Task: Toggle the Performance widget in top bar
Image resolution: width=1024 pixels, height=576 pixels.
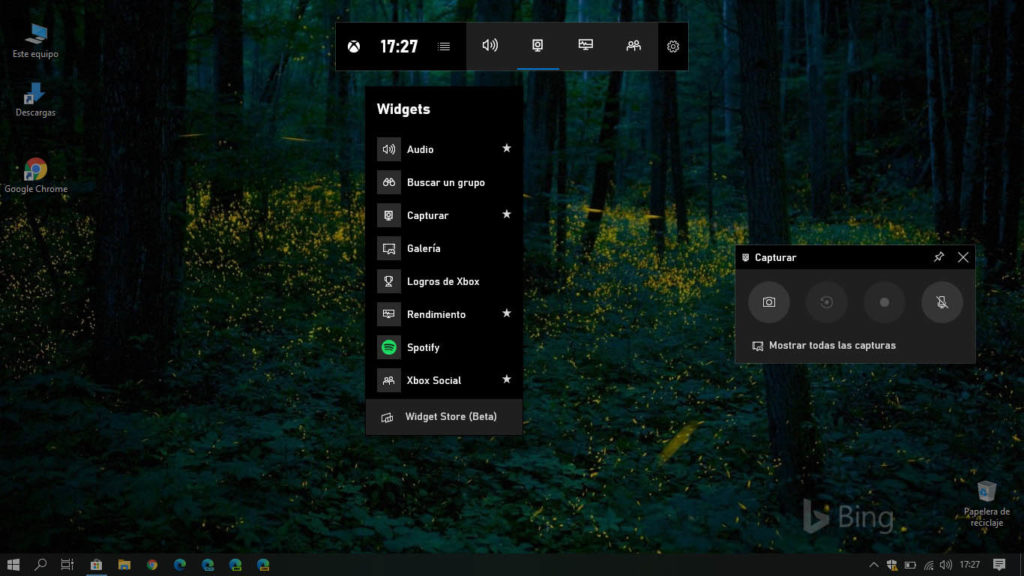Action: [x=586, y=46]
